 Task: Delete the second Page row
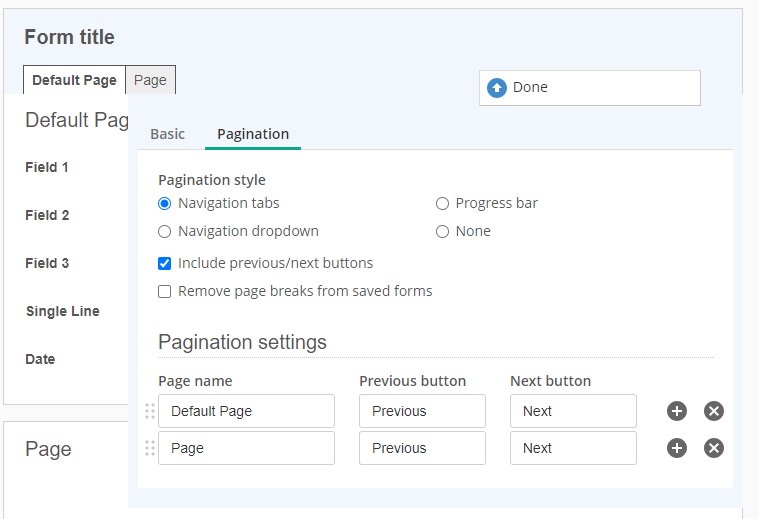(714, 448)
